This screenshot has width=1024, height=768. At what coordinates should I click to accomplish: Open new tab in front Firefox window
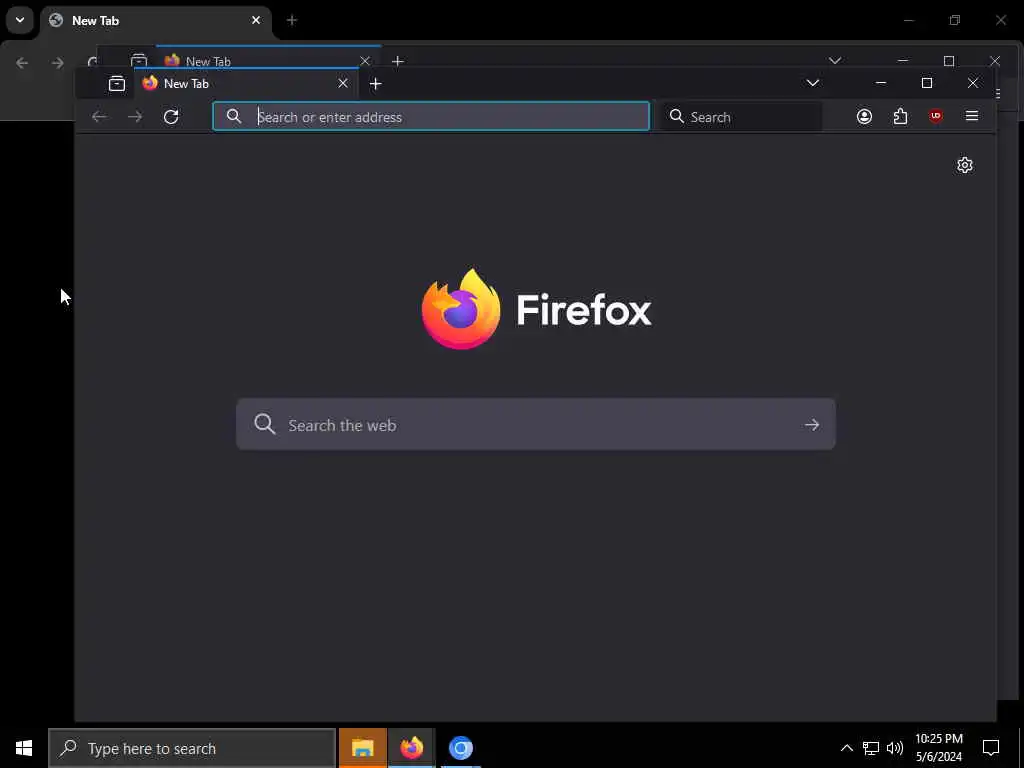coord(376,84)
